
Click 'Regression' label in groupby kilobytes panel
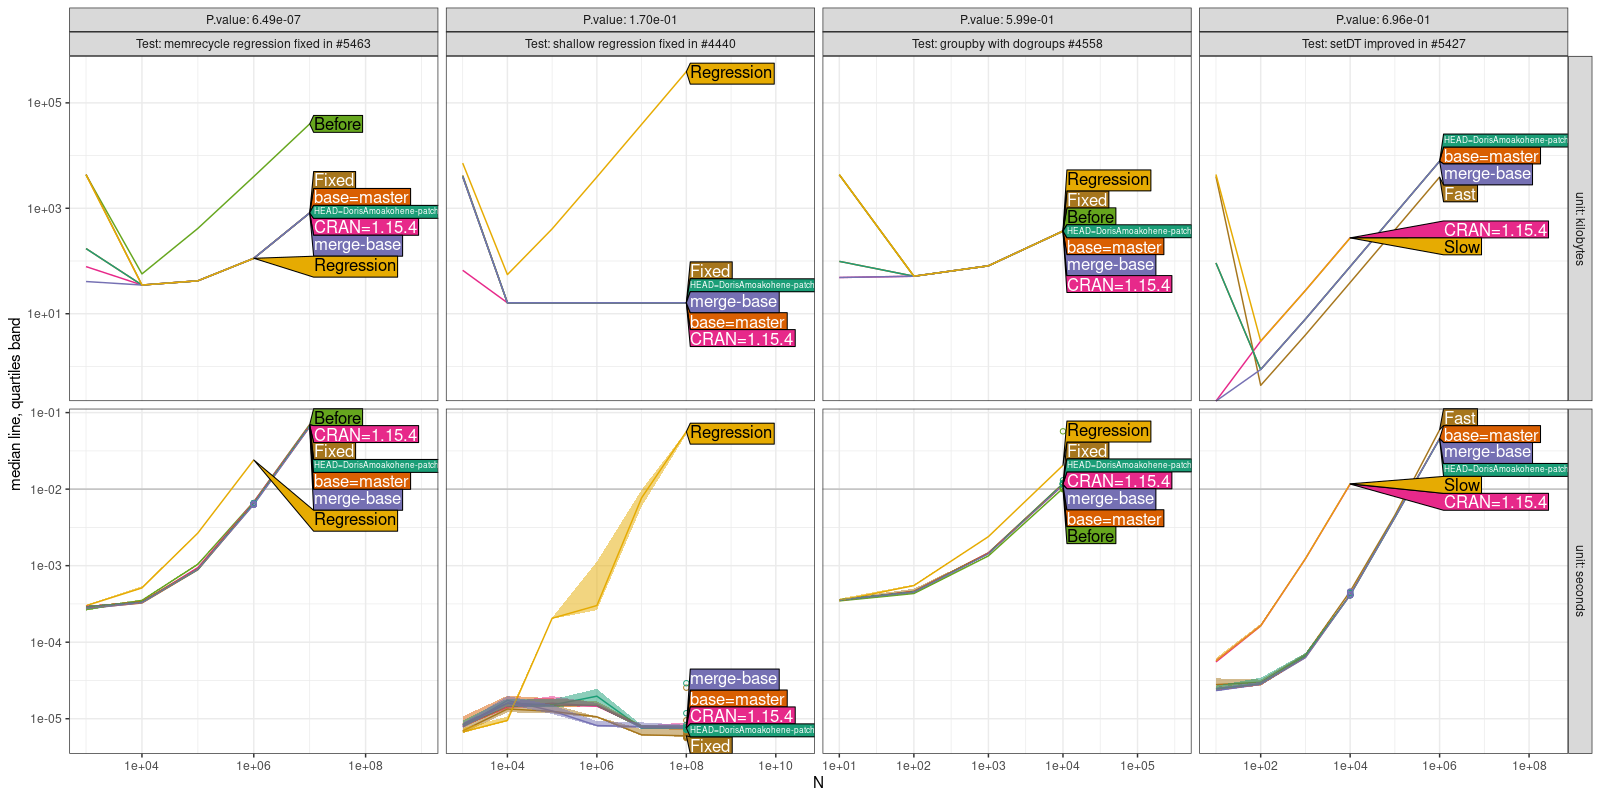click(1108, 180)
